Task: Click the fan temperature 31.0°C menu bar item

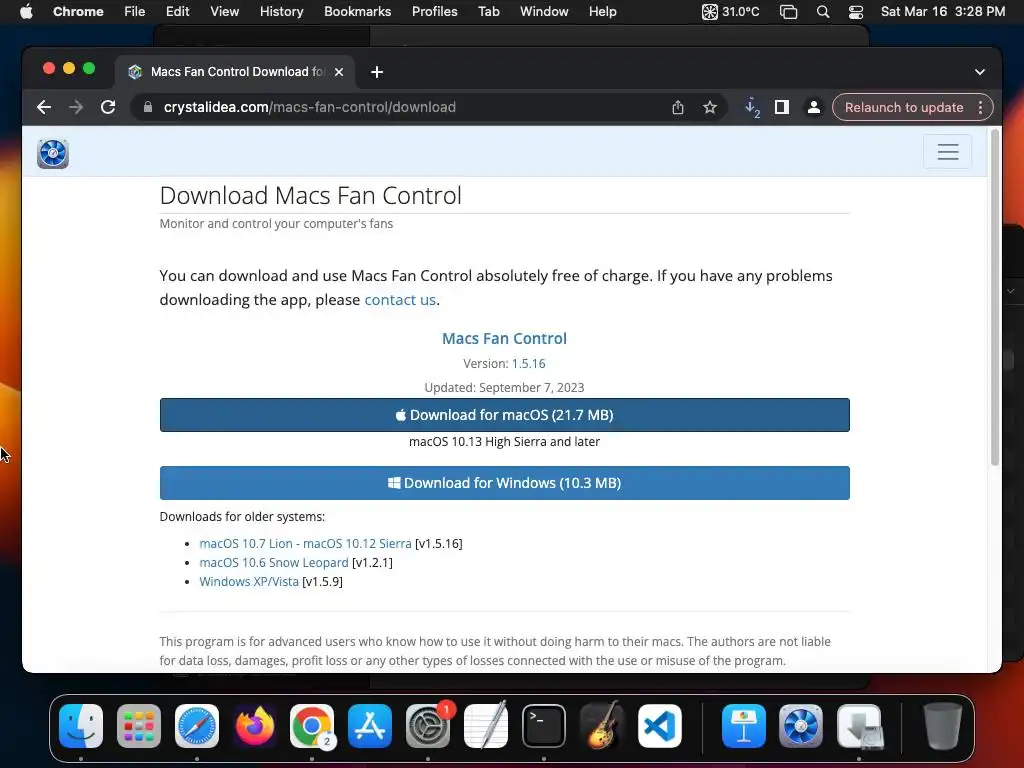Action: 730,12
